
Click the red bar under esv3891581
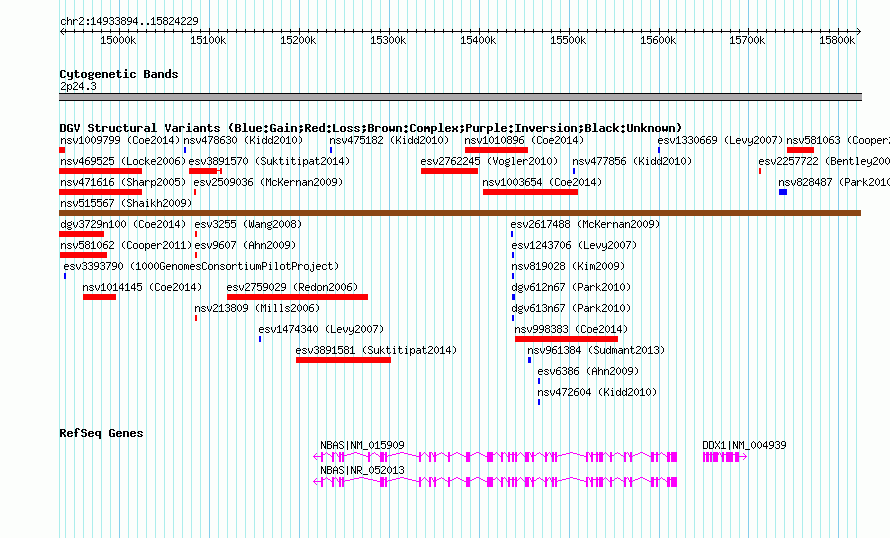tap(343, 360)
